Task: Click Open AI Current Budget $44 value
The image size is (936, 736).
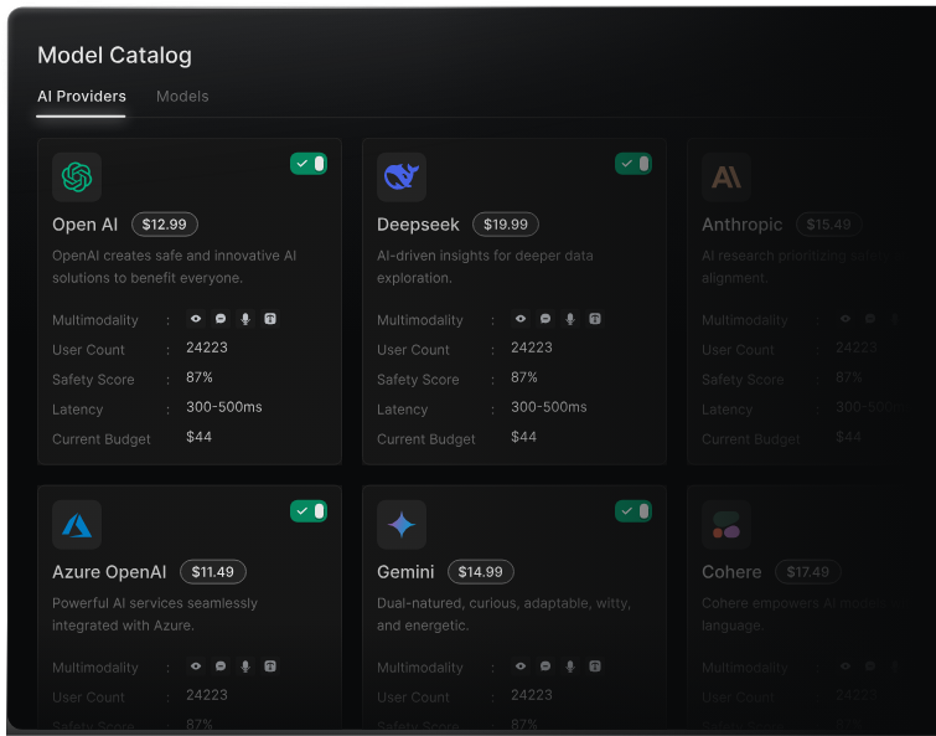Action: pos(199,437)
